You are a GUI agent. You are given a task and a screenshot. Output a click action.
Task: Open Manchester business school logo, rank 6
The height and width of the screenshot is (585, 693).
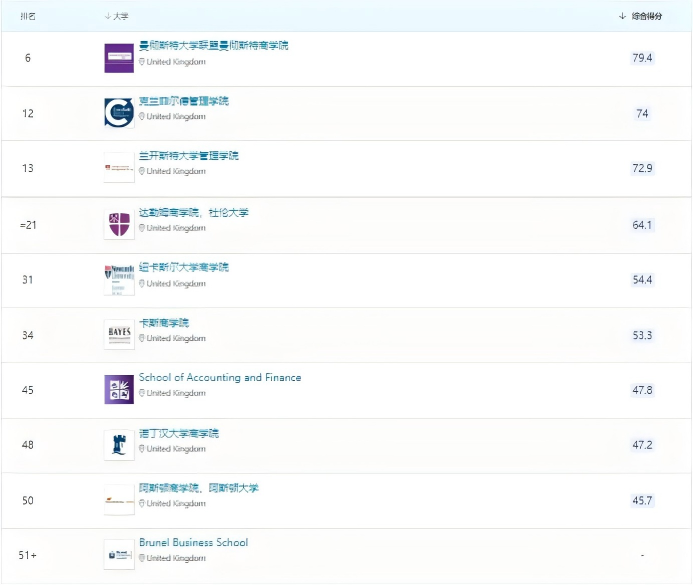(119, 58)
